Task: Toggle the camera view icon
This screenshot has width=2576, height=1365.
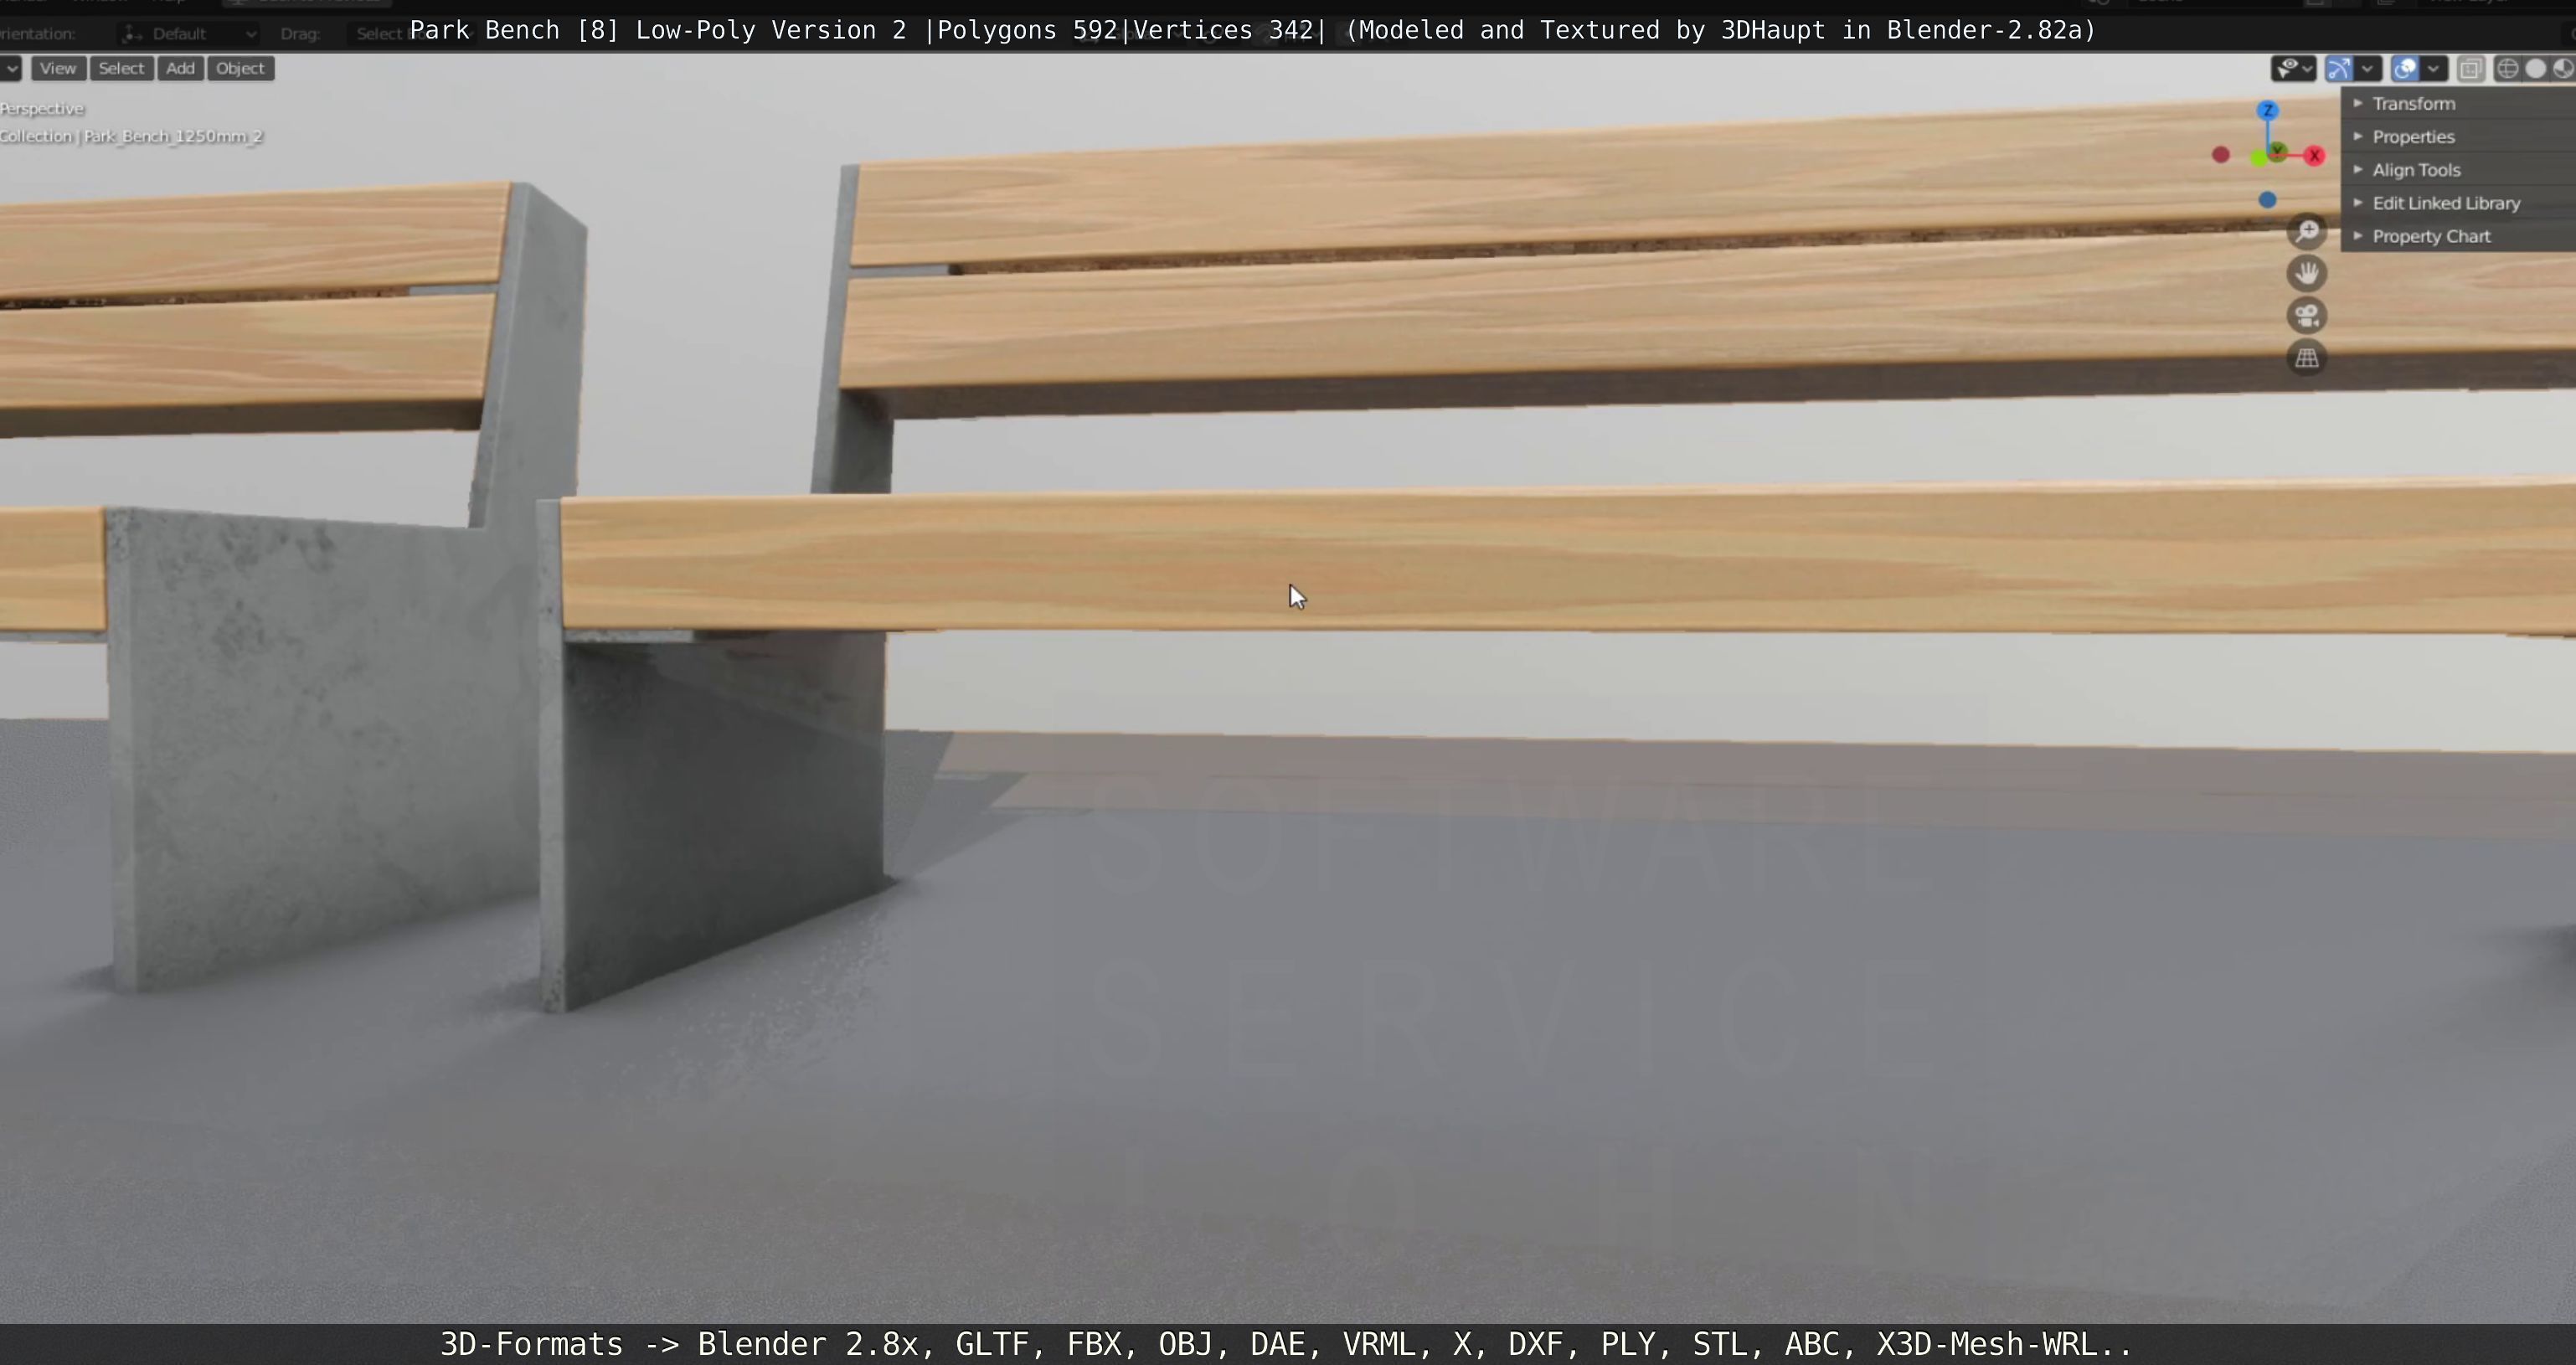Action: (x=2307, y=316)
